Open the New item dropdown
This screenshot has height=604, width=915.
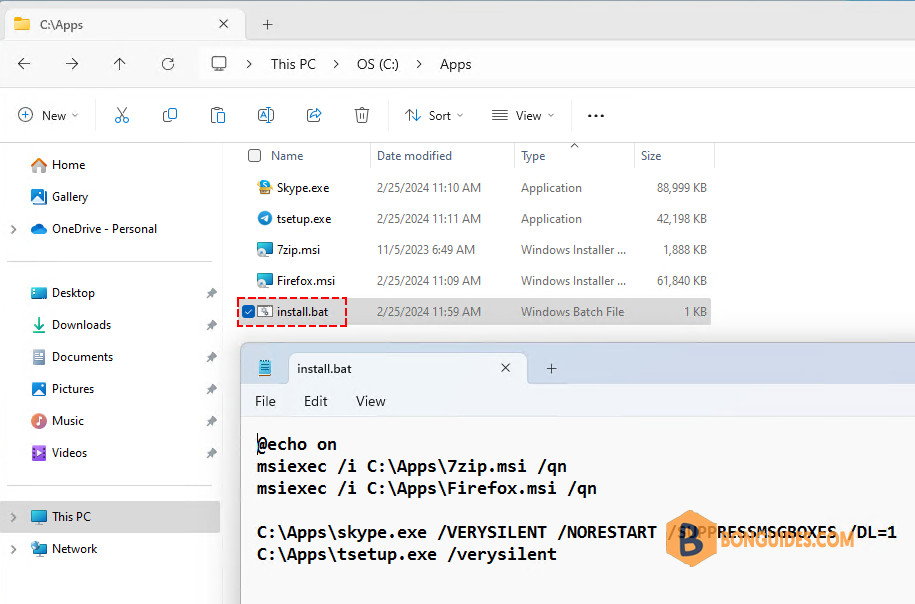48,115
